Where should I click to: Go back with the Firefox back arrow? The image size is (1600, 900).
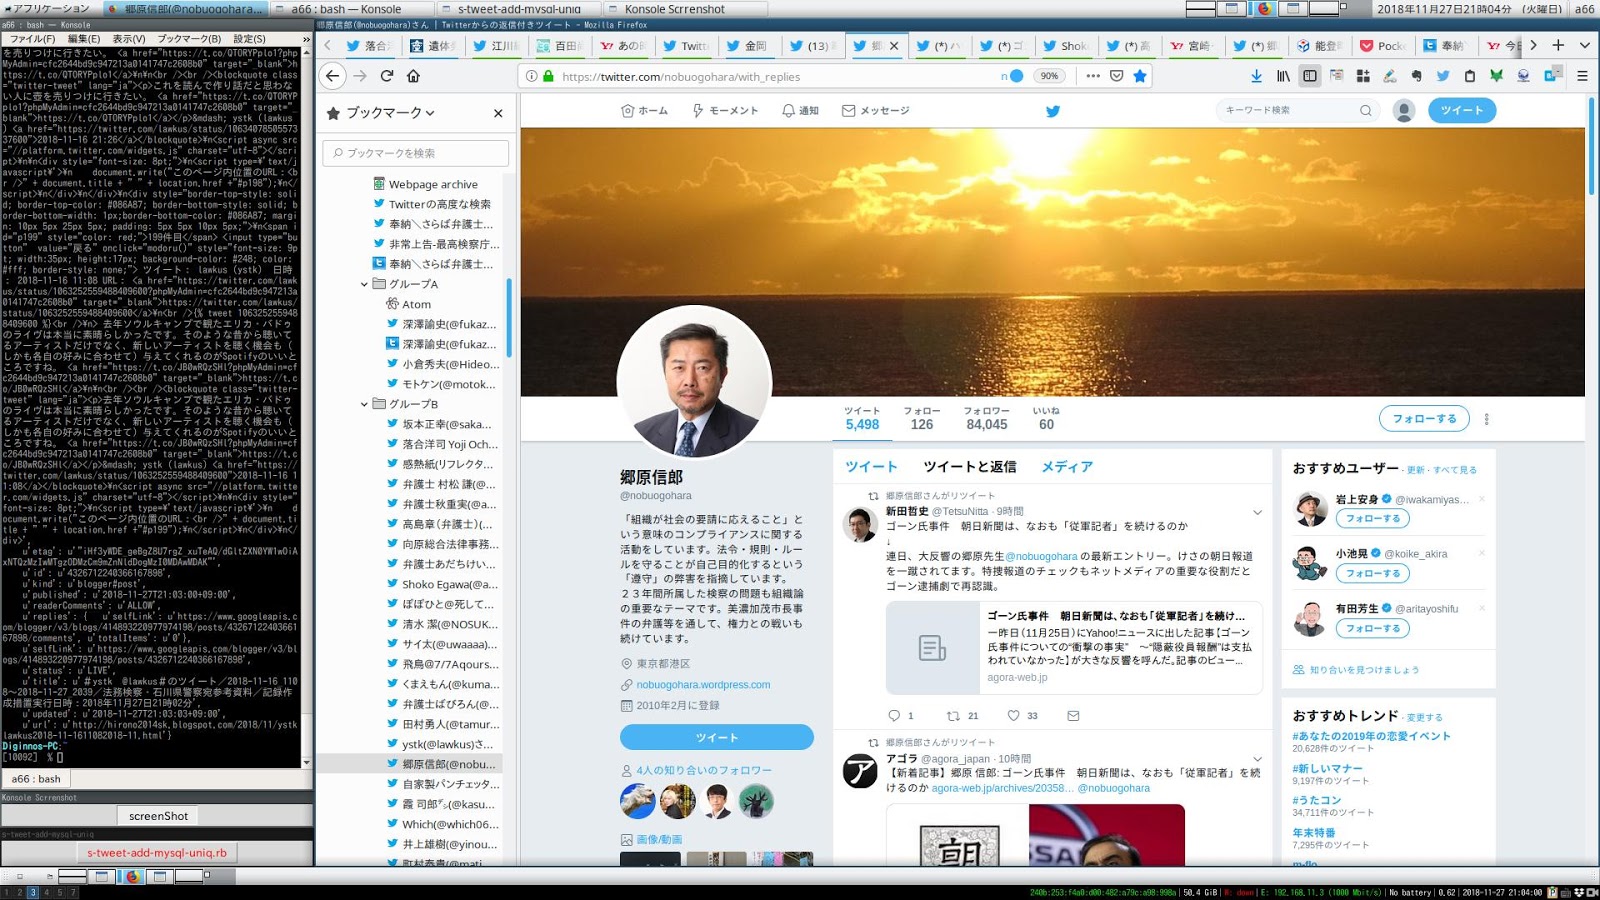[x=333, y=76]
